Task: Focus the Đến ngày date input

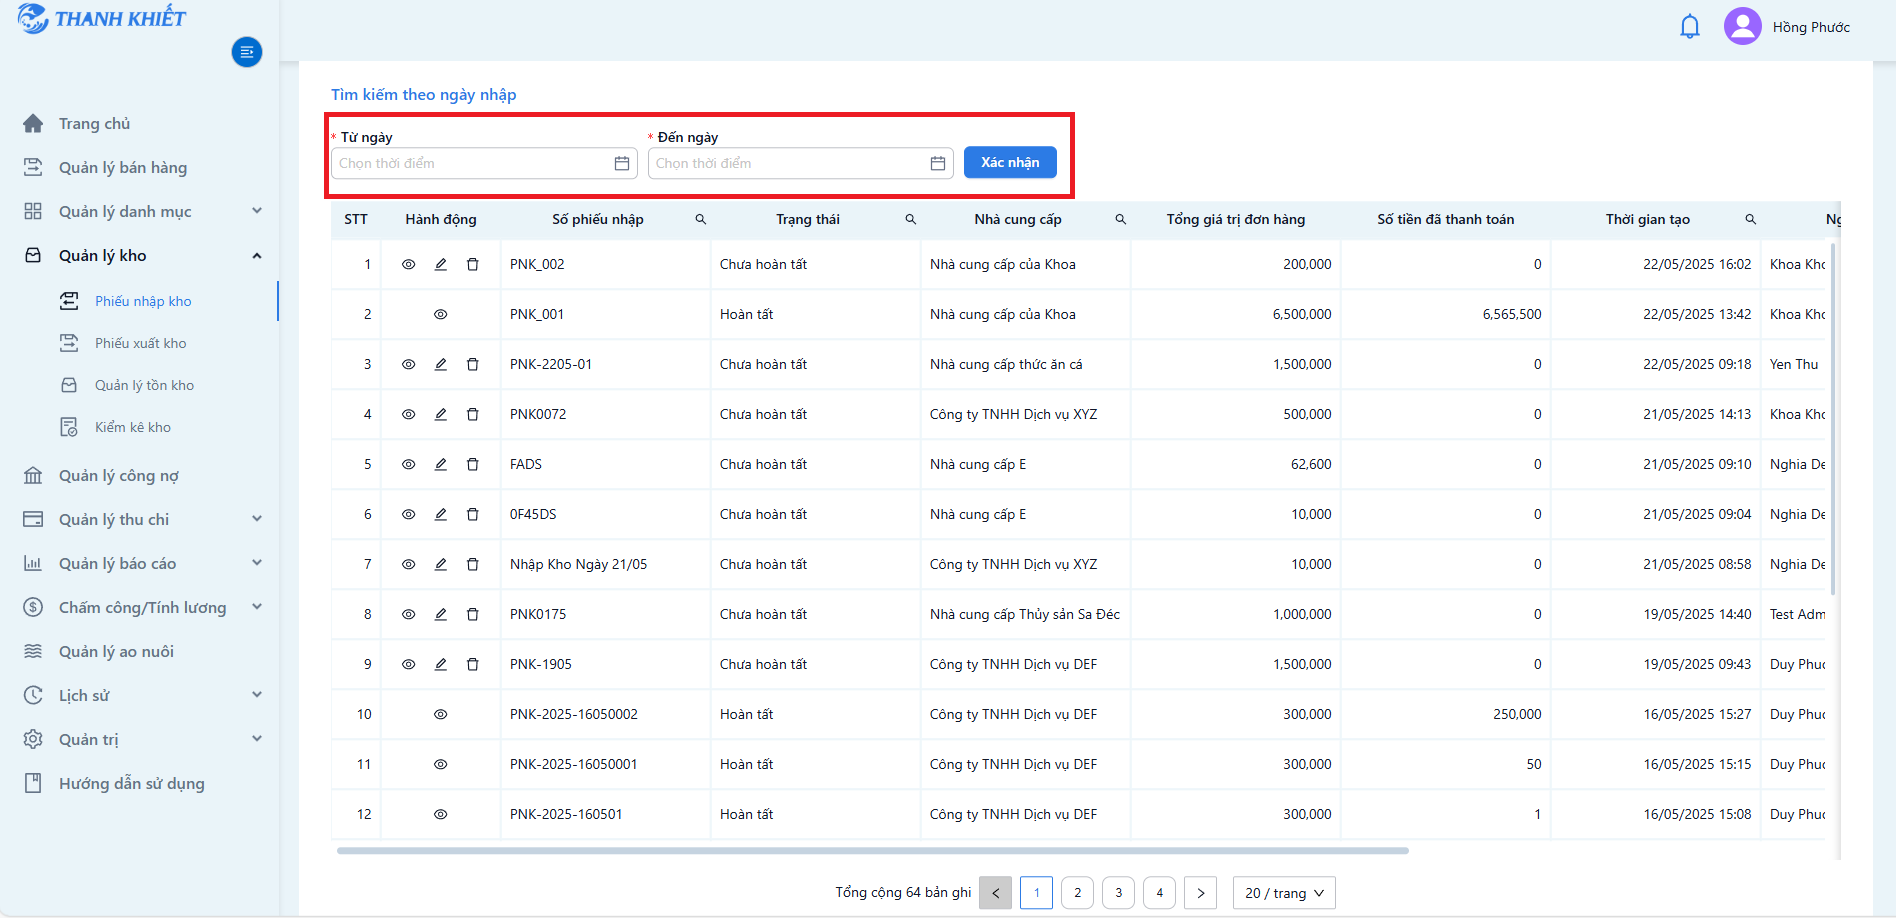Action: 800,163
